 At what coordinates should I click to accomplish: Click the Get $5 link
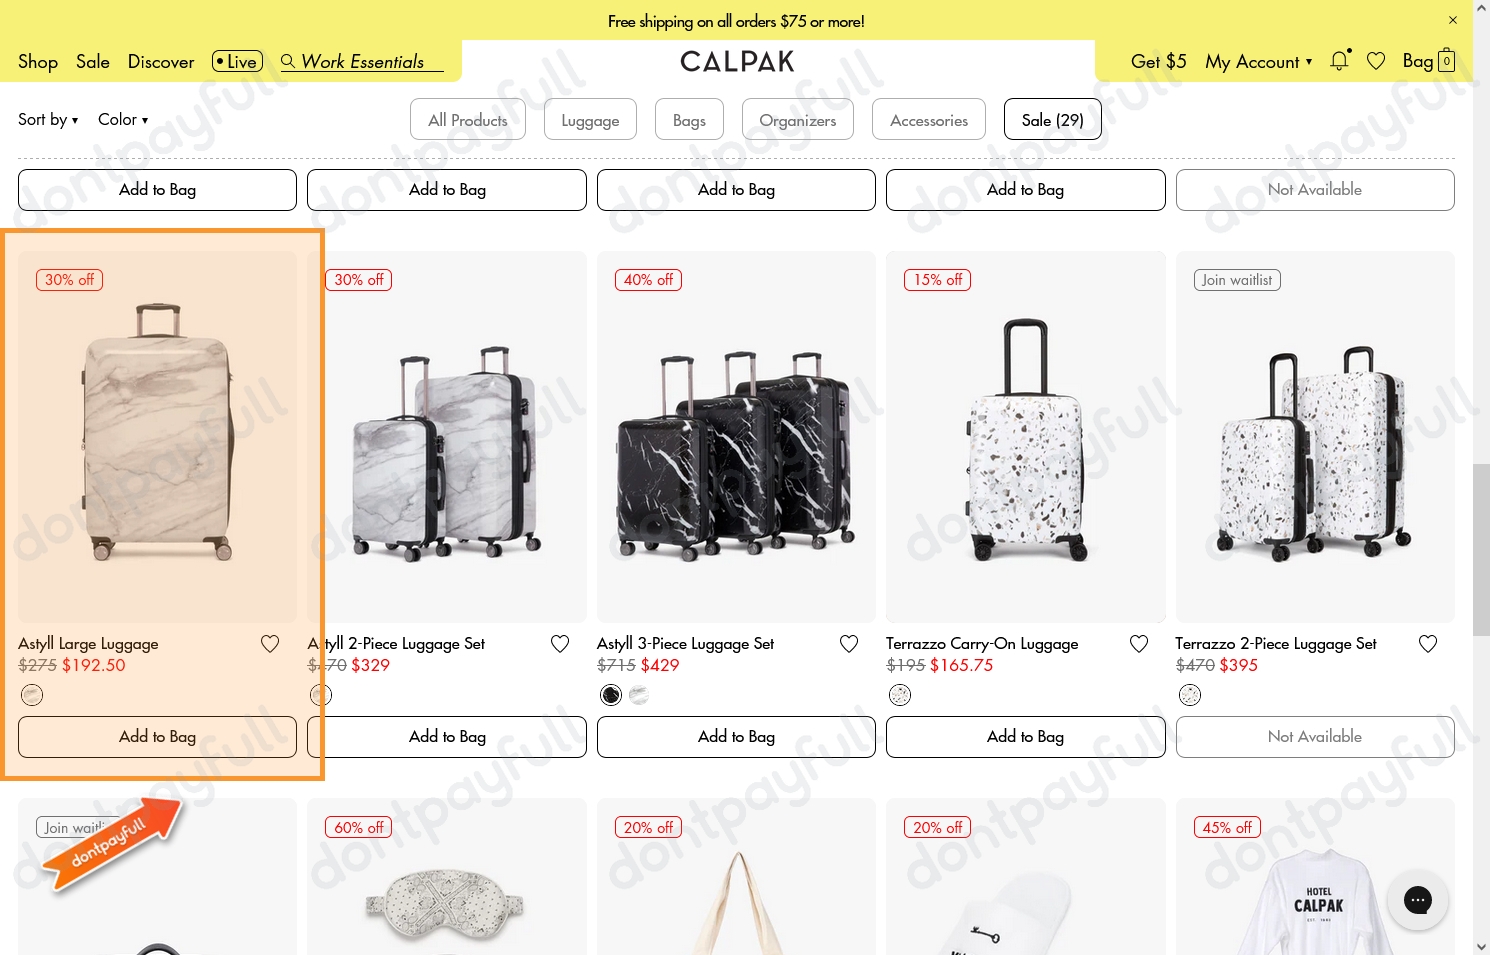pyautogui.click(x=1158, y=61)
